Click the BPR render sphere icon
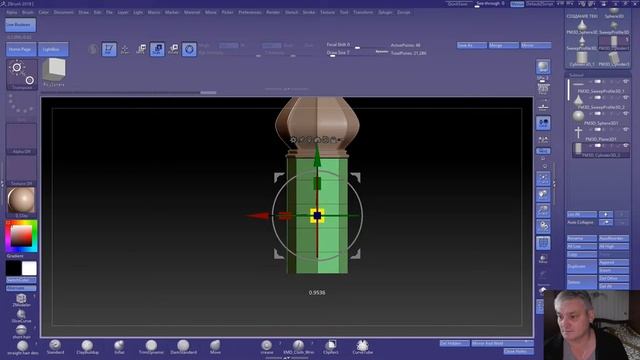640x360 pixels. [543, 67]
